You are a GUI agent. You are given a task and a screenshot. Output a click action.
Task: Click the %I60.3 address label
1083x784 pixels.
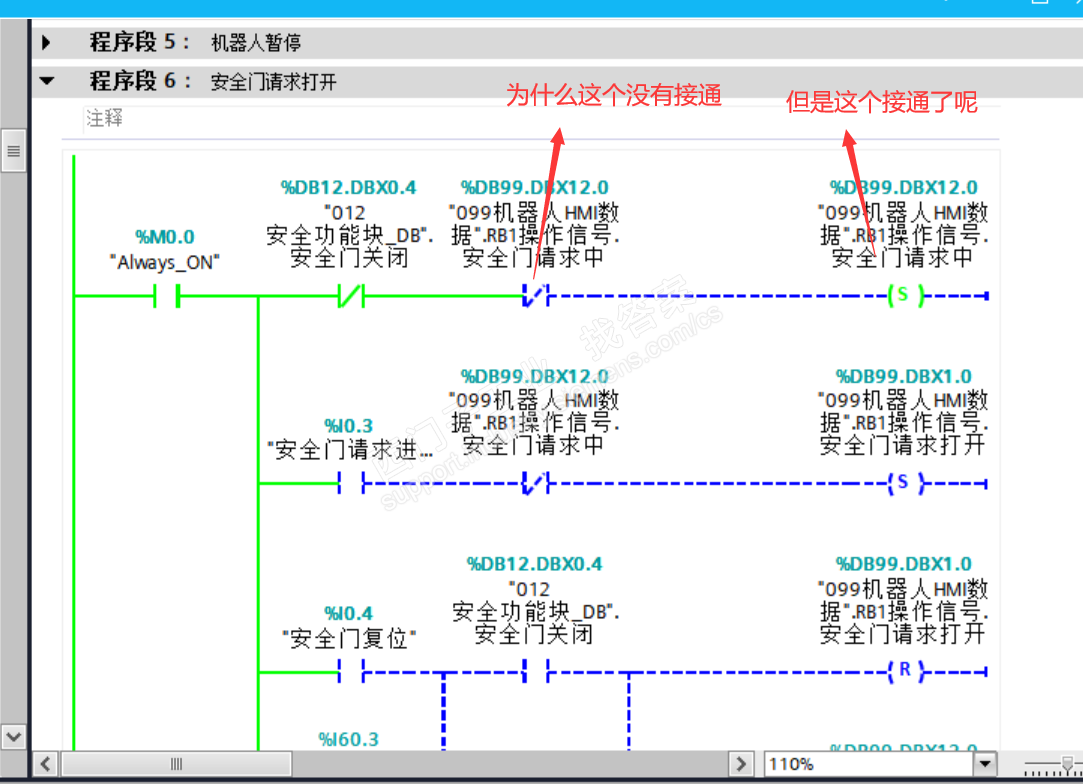[349, 739]
